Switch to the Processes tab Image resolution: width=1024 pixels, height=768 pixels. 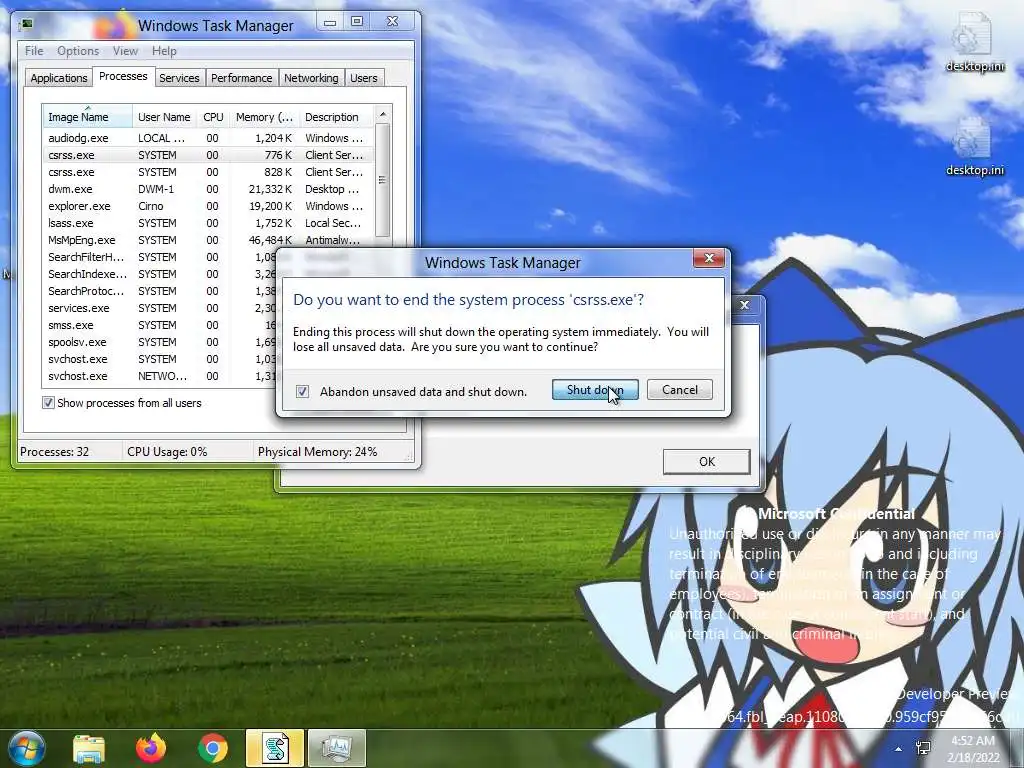tap(123, 76)
